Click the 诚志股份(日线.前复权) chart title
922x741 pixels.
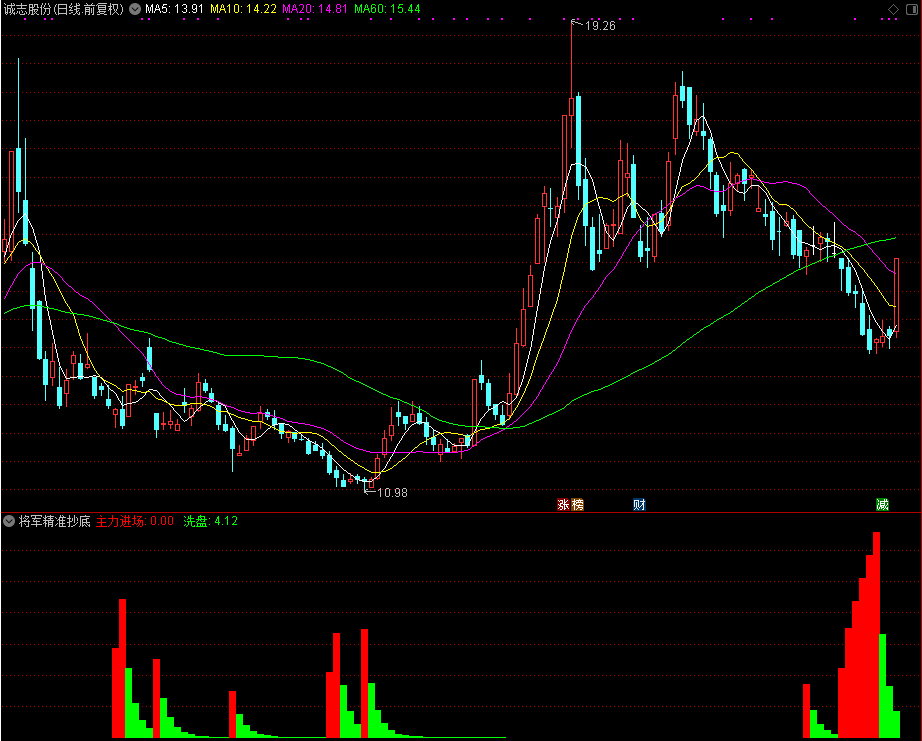click(x=64, y=9)
